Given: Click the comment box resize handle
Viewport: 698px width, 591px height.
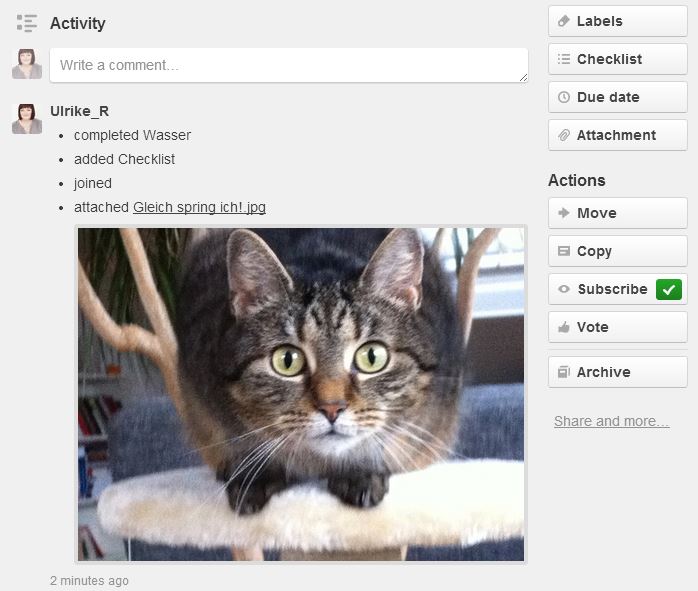Looking at the screenshot, I should point(522,77).
